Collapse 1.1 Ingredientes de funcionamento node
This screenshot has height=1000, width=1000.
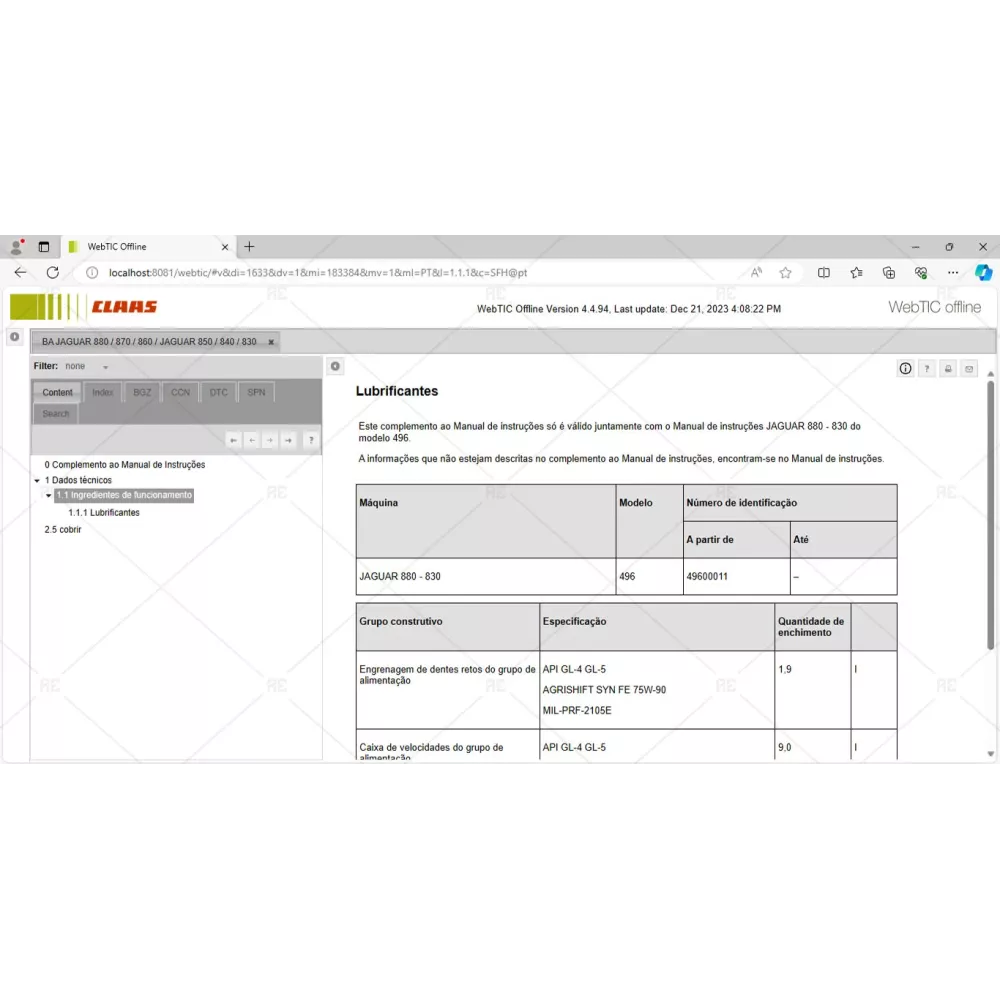click(48, 496)
